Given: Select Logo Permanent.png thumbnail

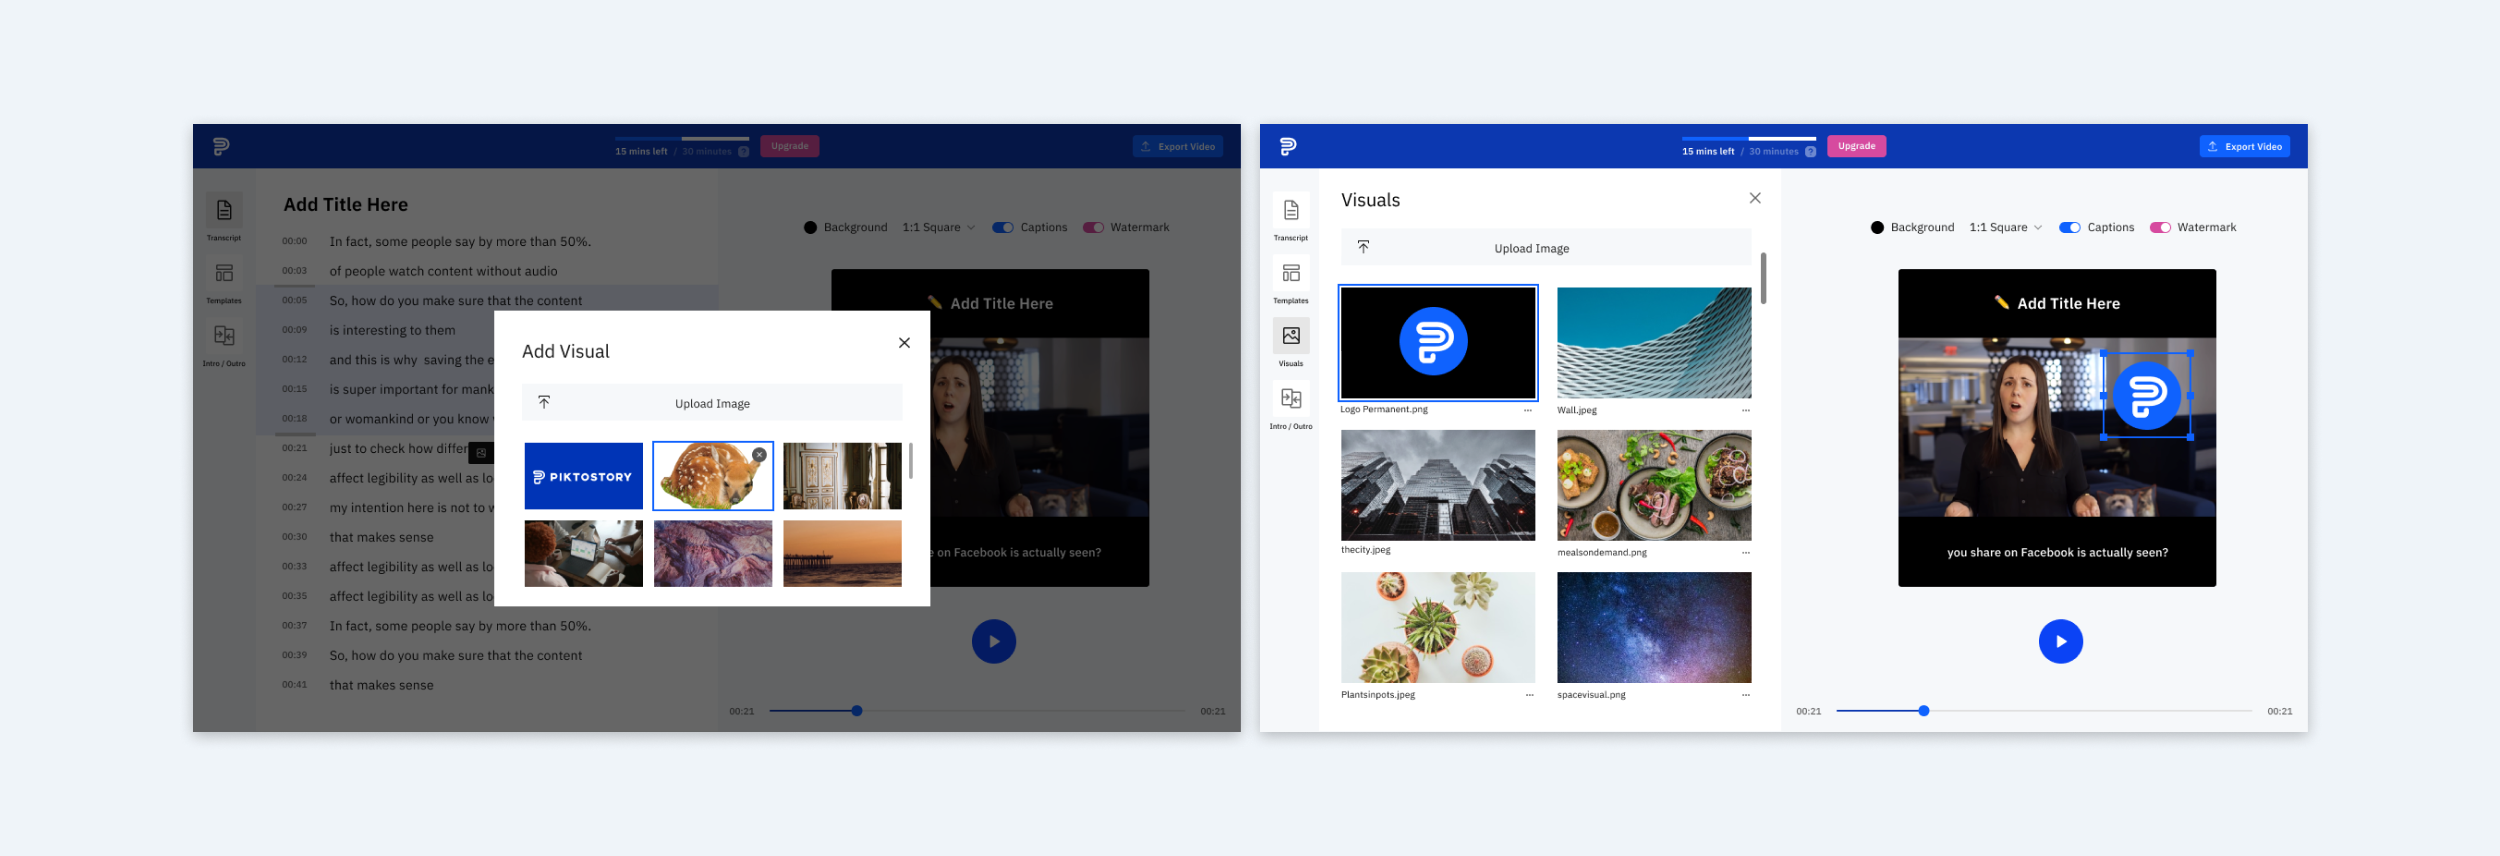Looking at the screenshot, I should [x=1438, y=343].
